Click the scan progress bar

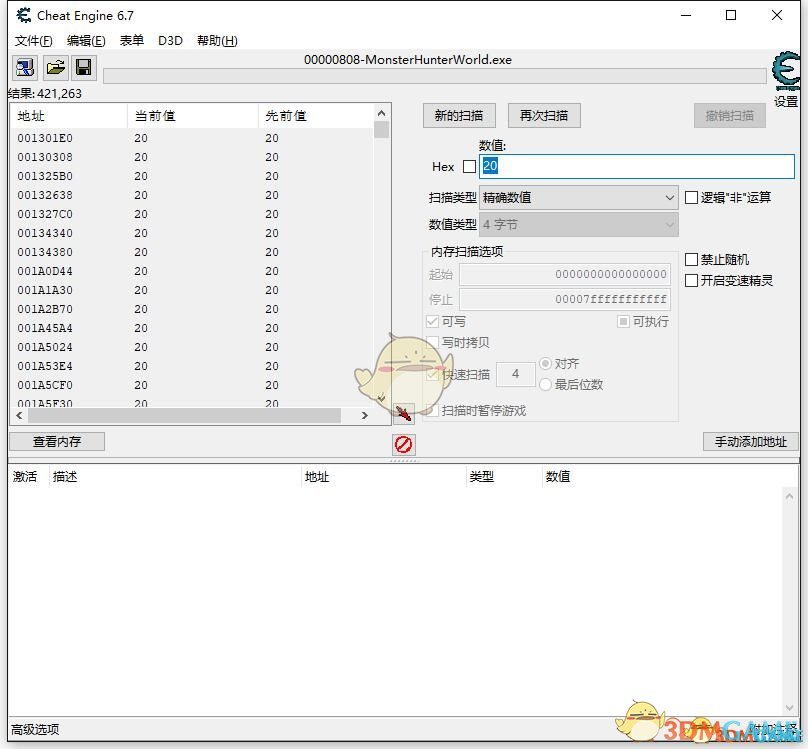click(435, 76)
